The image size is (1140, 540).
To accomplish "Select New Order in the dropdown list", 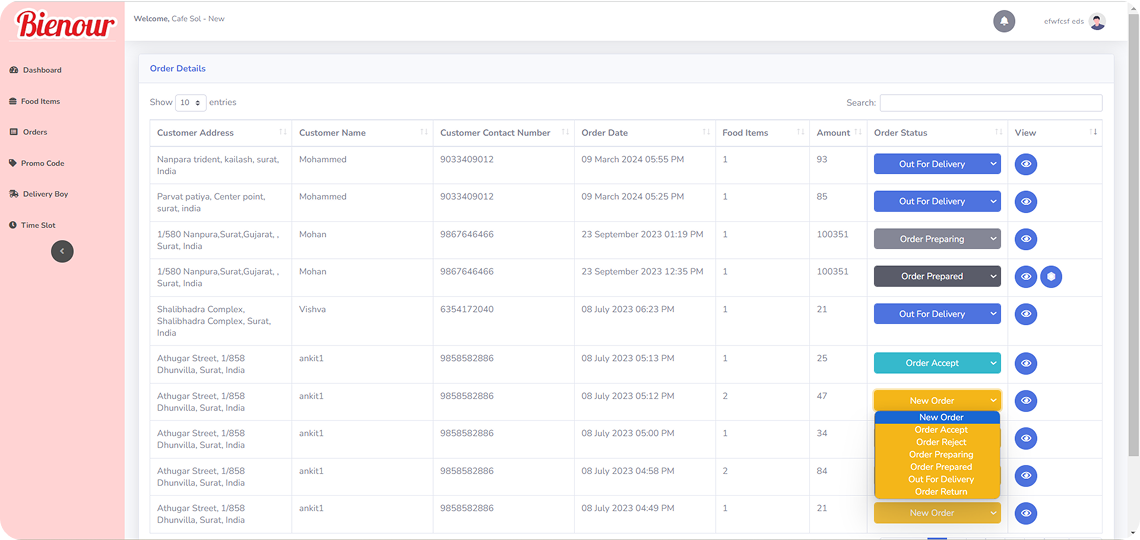I will pos(937,417).
